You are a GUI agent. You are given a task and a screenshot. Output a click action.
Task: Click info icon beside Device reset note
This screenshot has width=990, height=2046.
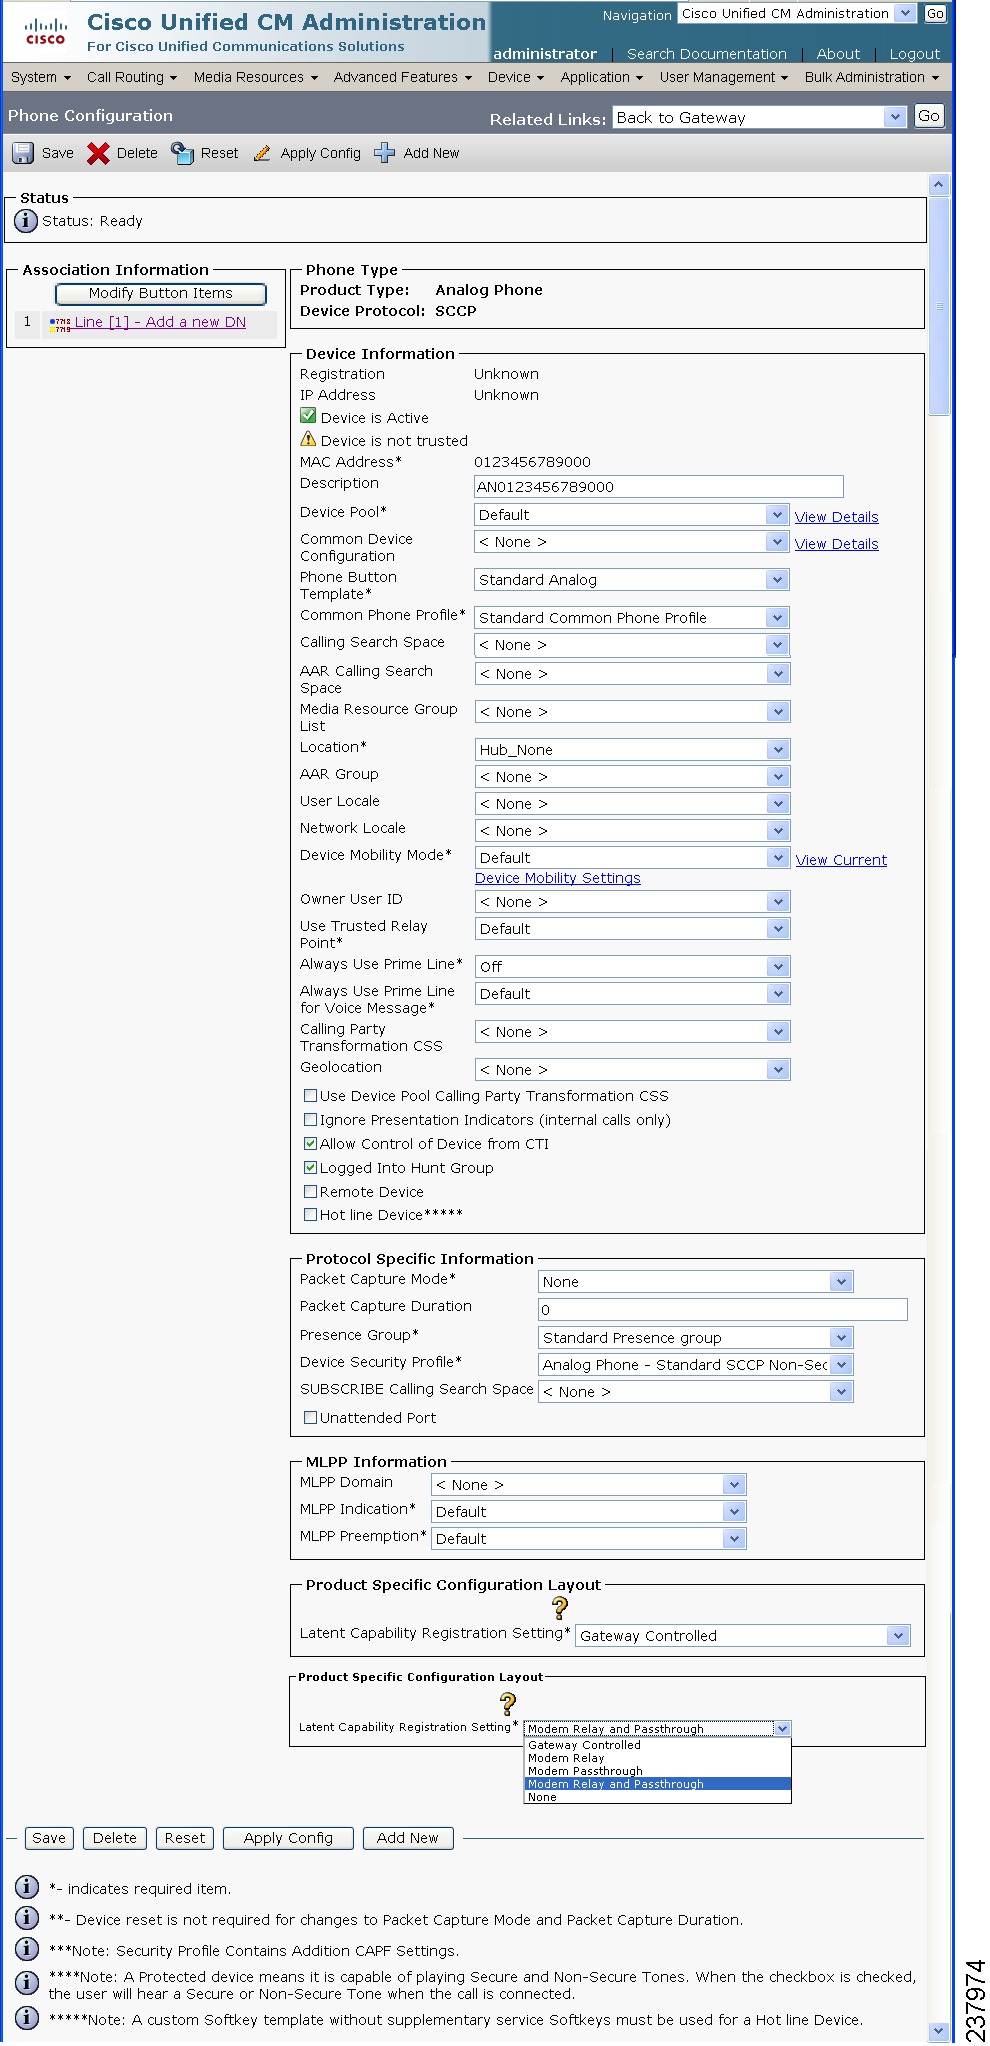click(x=27, y=1918)
